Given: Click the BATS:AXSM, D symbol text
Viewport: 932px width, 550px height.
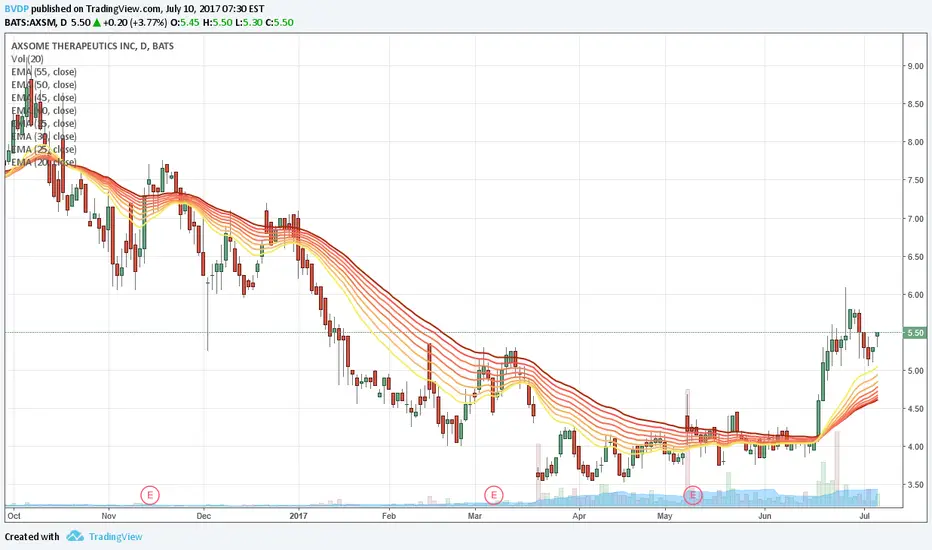Looking at the screenshot, I should [x=36, y=23].
